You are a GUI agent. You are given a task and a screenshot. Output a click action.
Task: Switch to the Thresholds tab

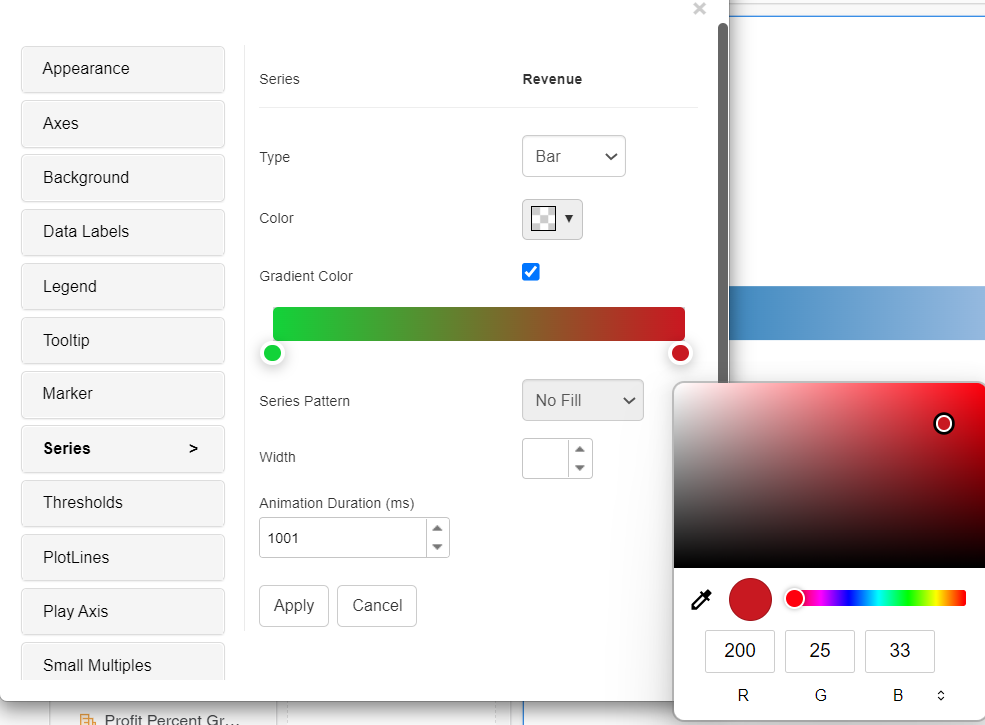pyautogui.click(x=123, y=503)
